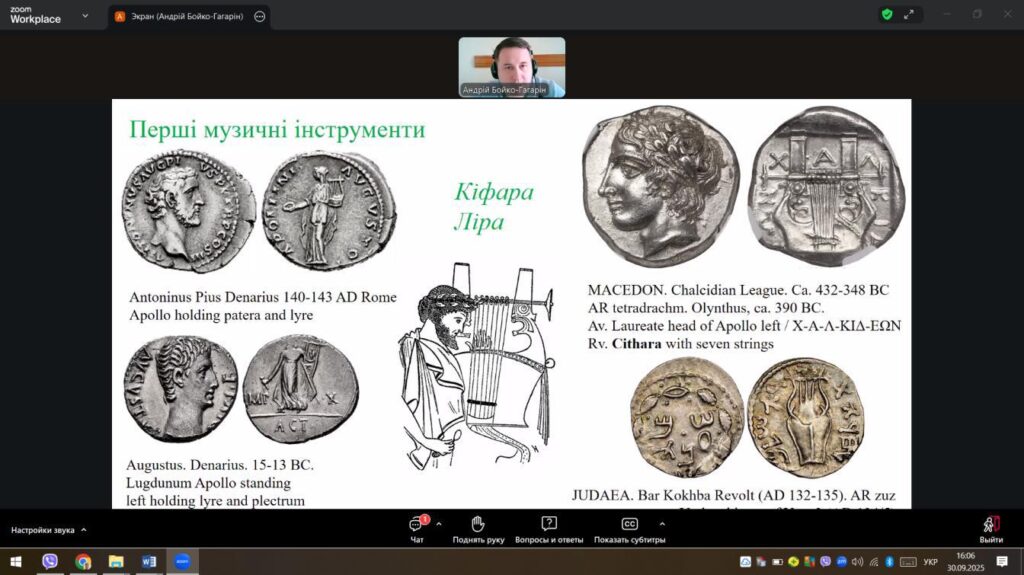Open Viber from the taskbar

pyautogui.click(x=50, y=562)
